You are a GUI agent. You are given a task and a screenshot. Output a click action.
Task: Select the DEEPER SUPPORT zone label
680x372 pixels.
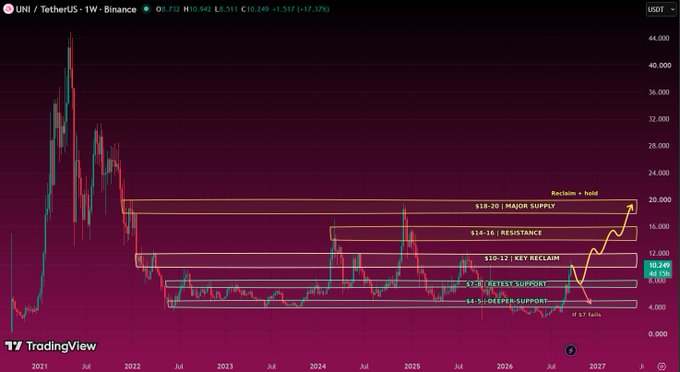point(507,301)
